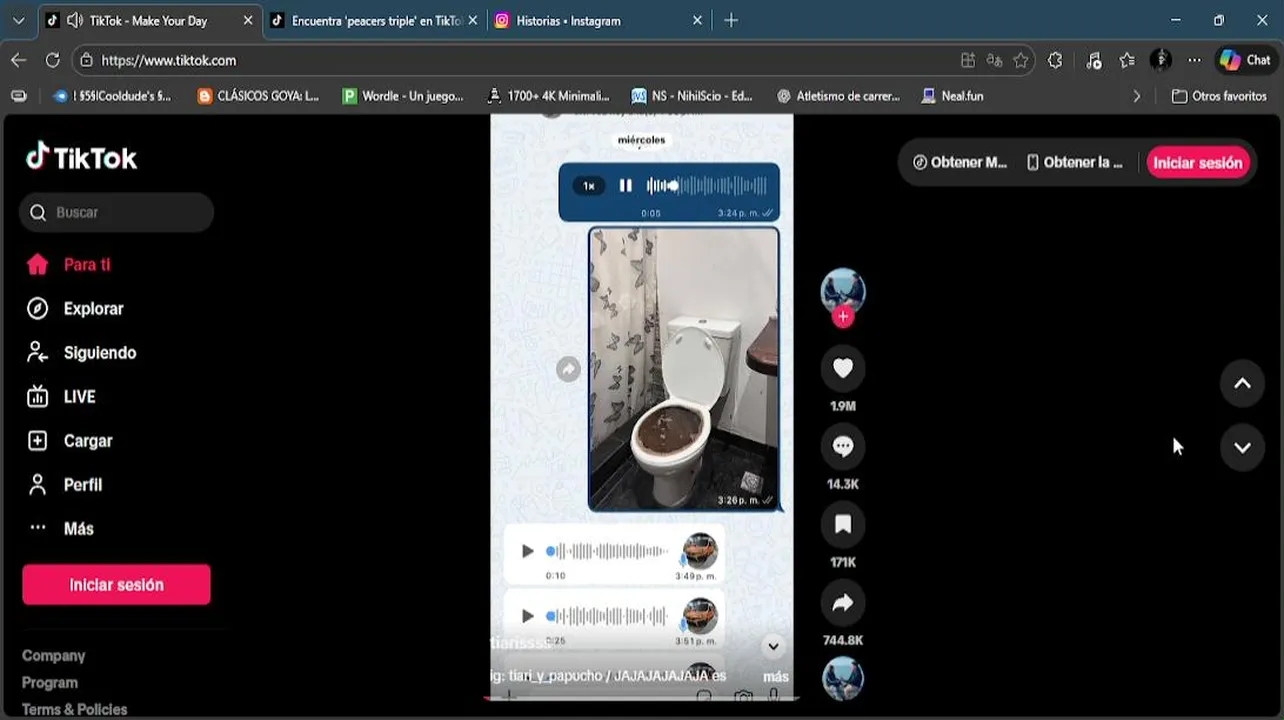Image resolution: width=1284 pixels, height=720 pixels.
Task: Click the TikTok logo
Action: coord(81,157)
